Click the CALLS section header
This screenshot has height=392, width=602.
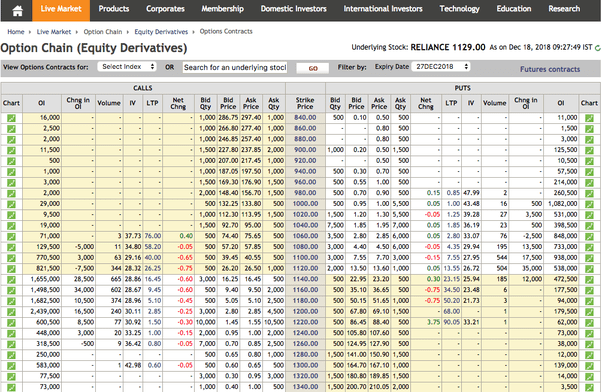click(143, 88)
